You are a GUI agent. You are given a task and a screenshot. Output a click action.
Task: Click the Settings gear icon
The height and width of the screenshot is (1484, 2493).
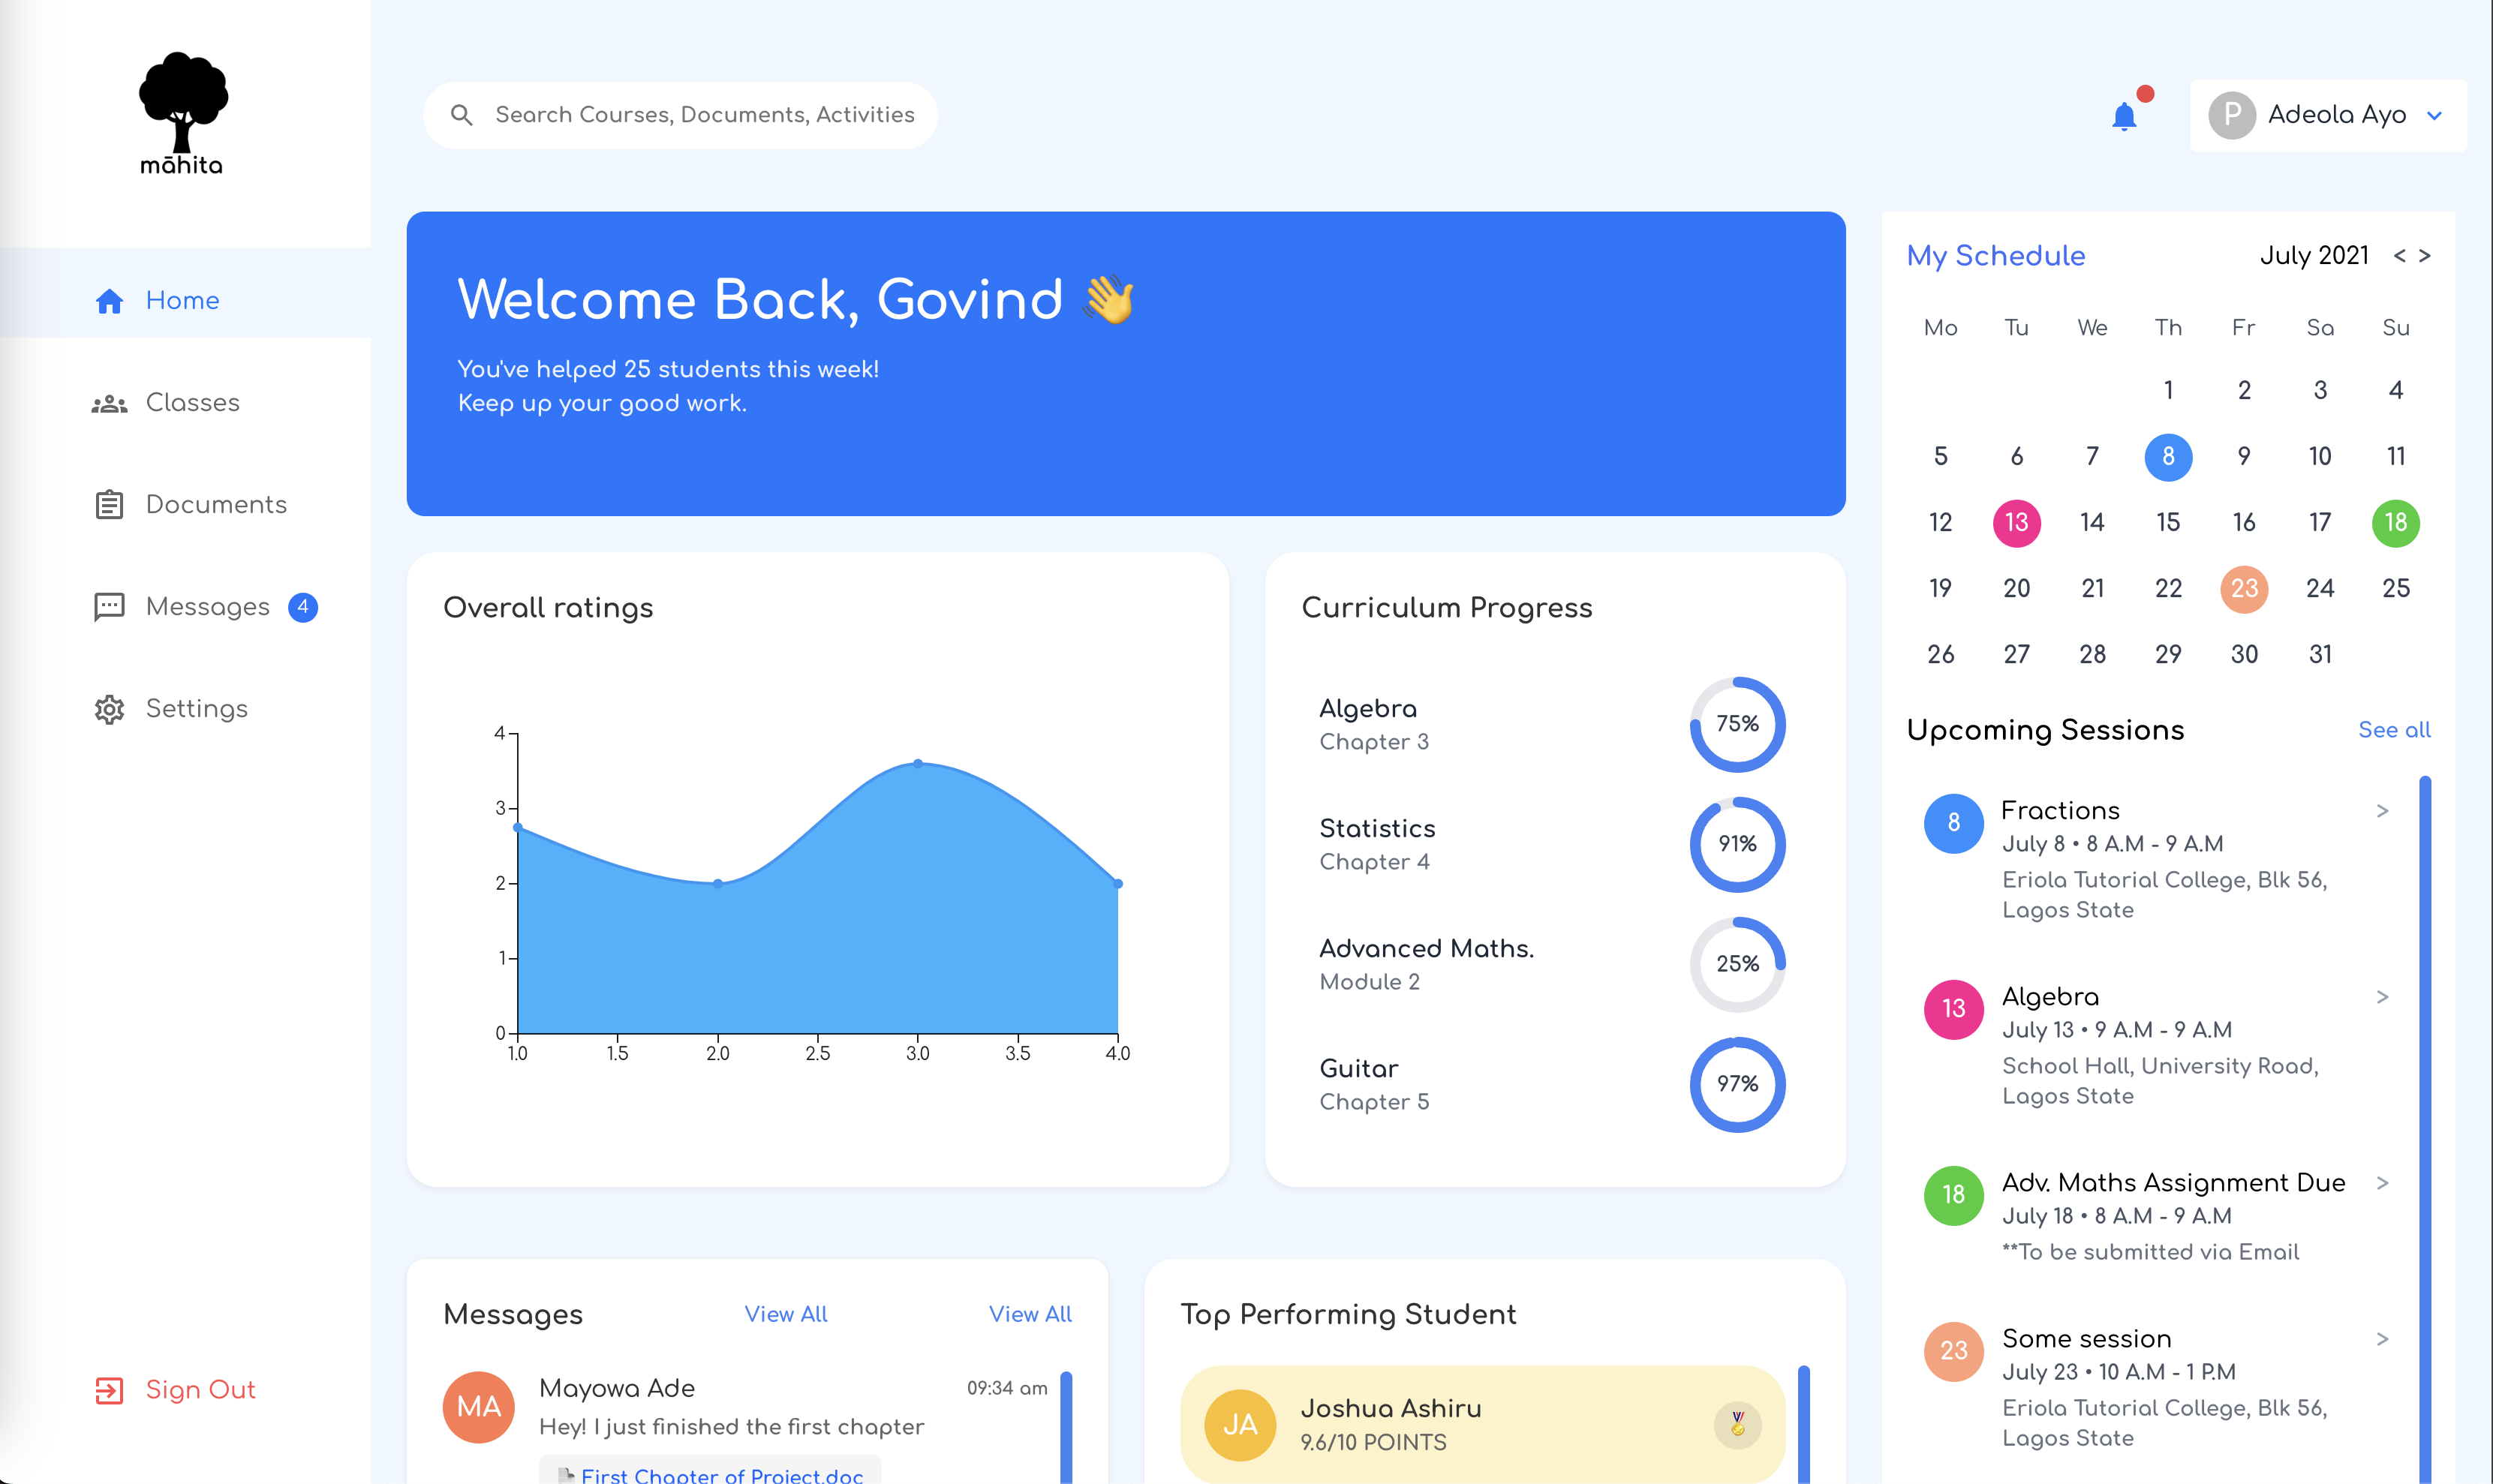pyautogui.click(x=109, y=709)
